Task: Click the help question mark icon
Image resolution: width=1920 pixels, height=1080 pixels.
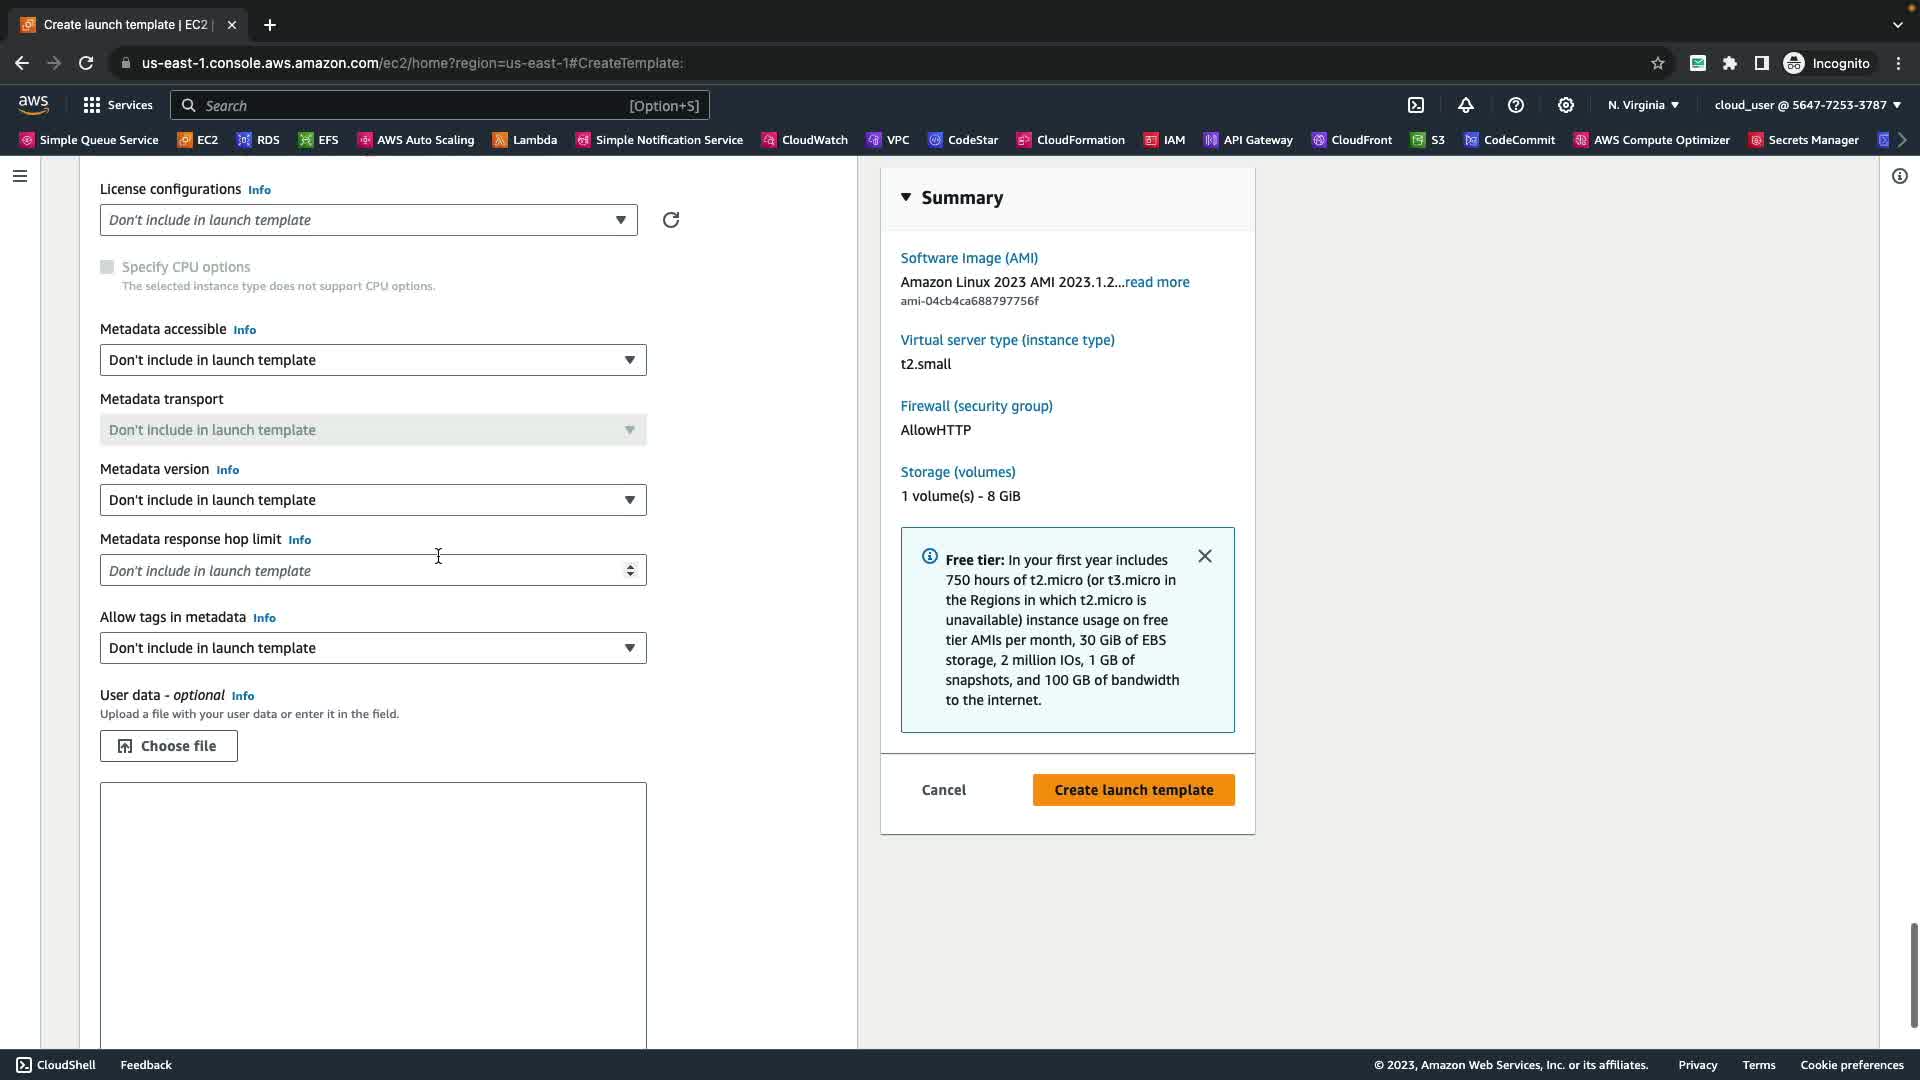Action: pyautogui.click(x=1516, y=105)
